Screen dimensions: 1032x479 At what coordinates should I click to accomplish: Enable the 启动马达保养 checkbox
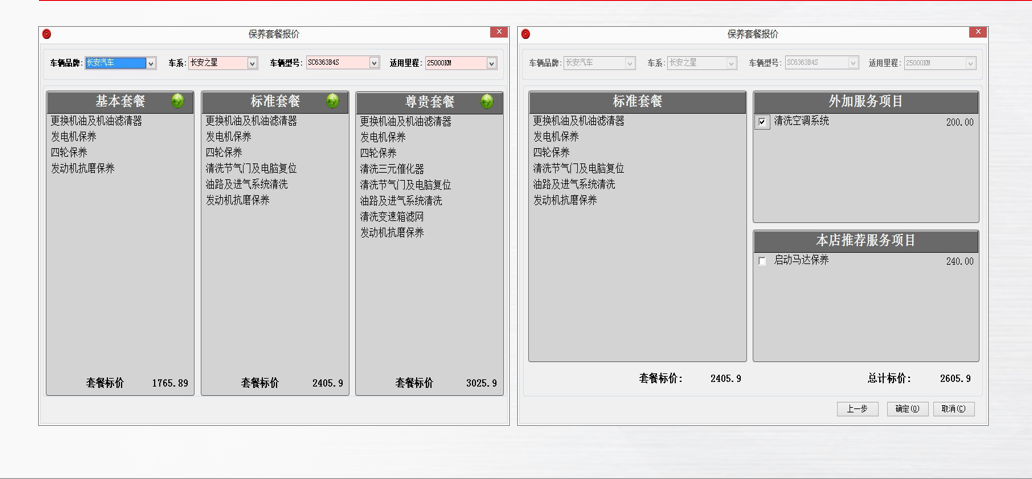coord(763,261)
